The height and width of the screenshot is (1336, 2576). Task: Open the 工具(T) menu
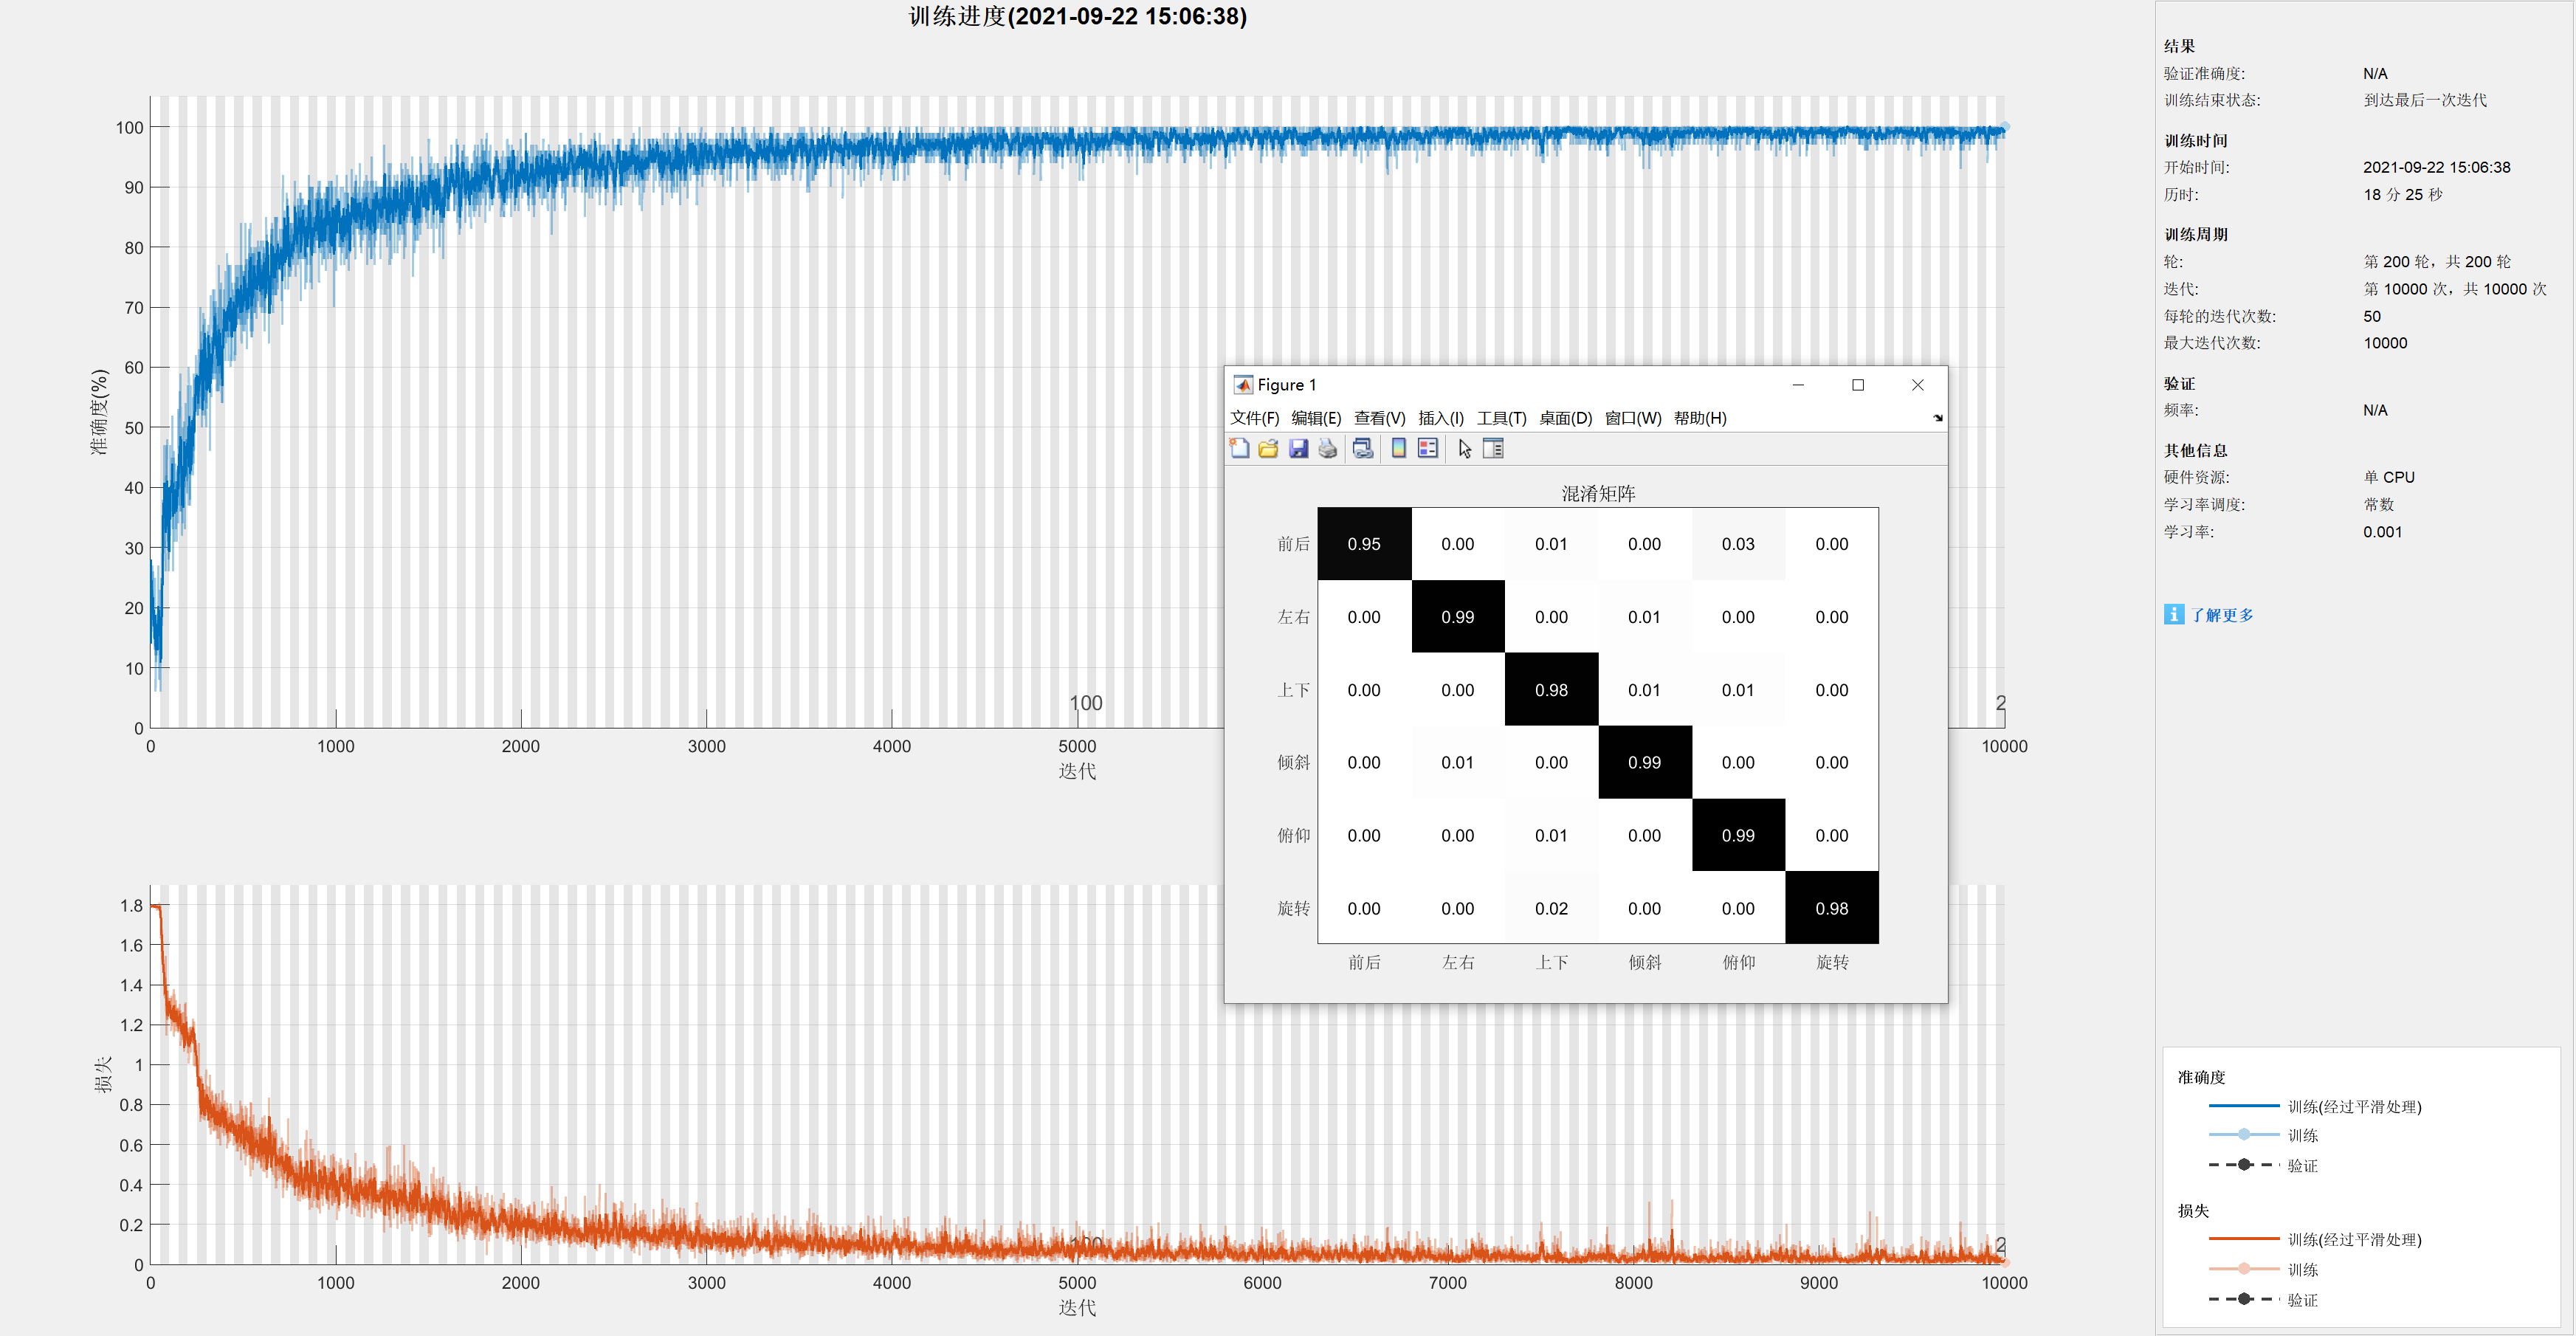click(1501, 418)
